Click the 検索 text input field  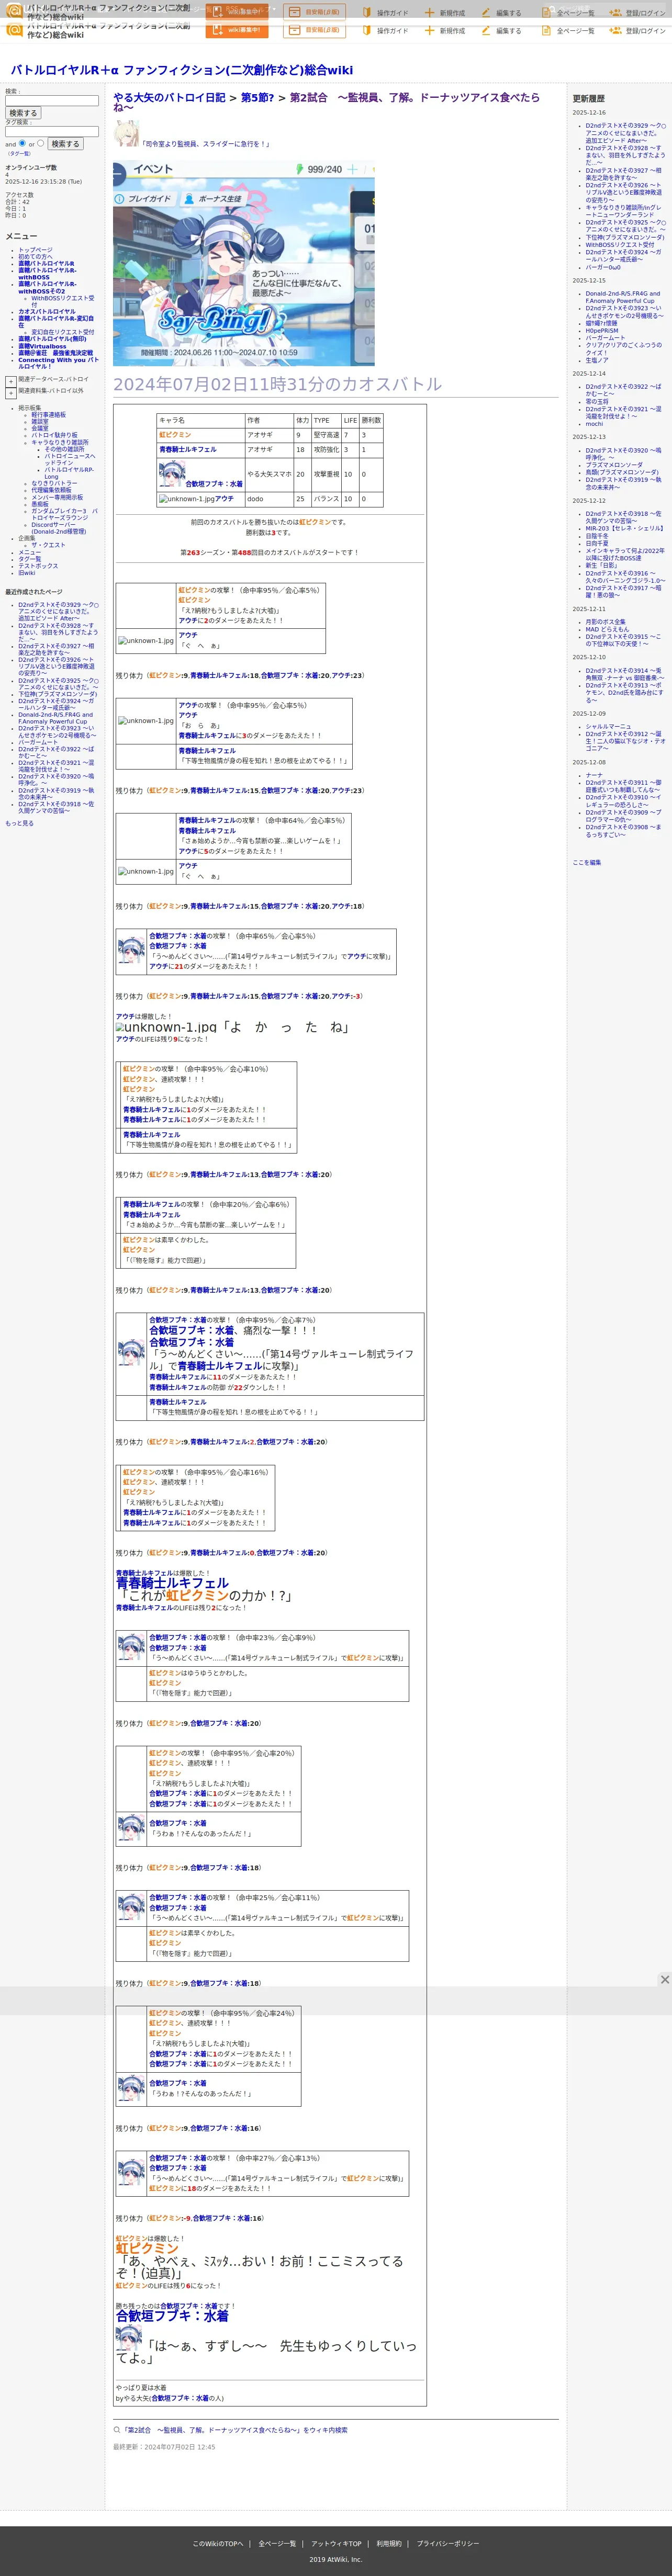(52, 101)
